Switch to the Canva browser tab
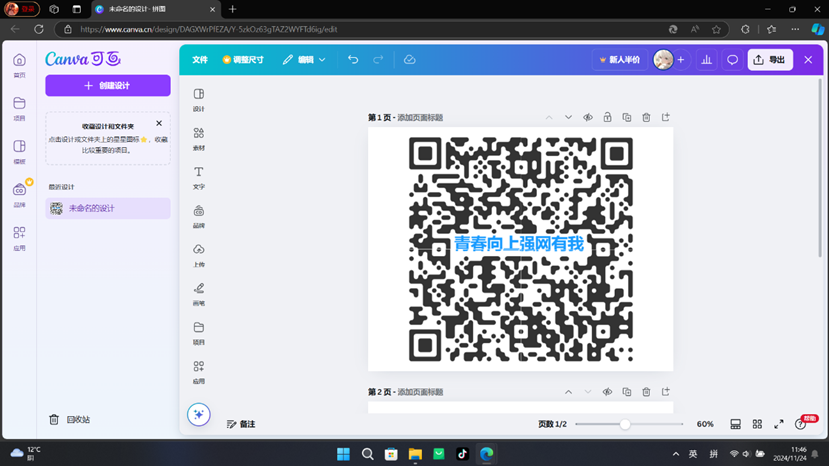Viewport: 829px width, 466px height. pos(155,9)
